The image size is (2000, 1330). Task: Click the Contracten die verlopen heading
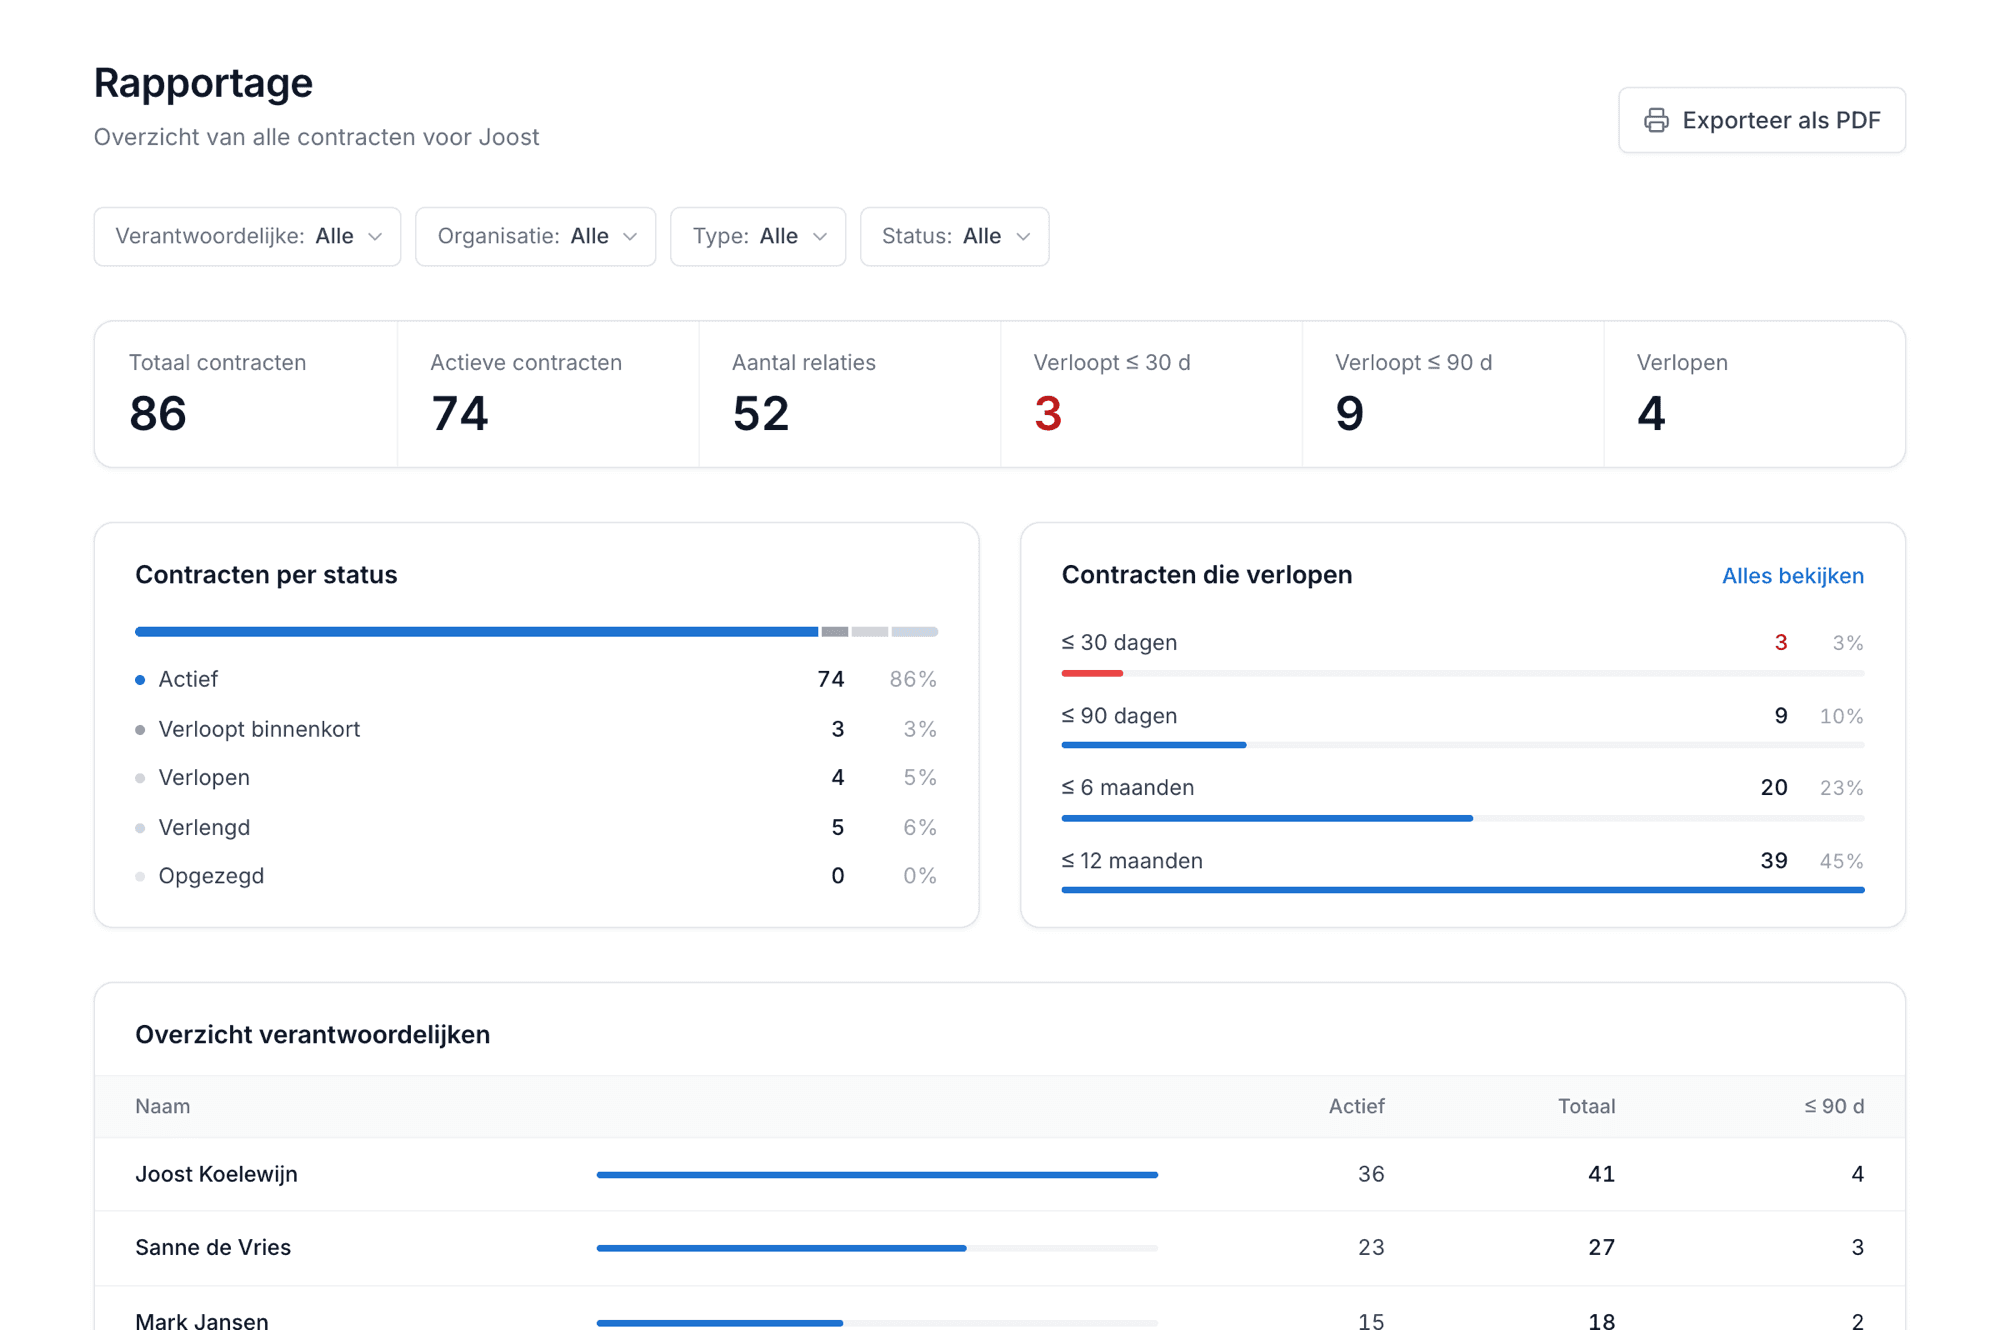[x=1206, y=575]
